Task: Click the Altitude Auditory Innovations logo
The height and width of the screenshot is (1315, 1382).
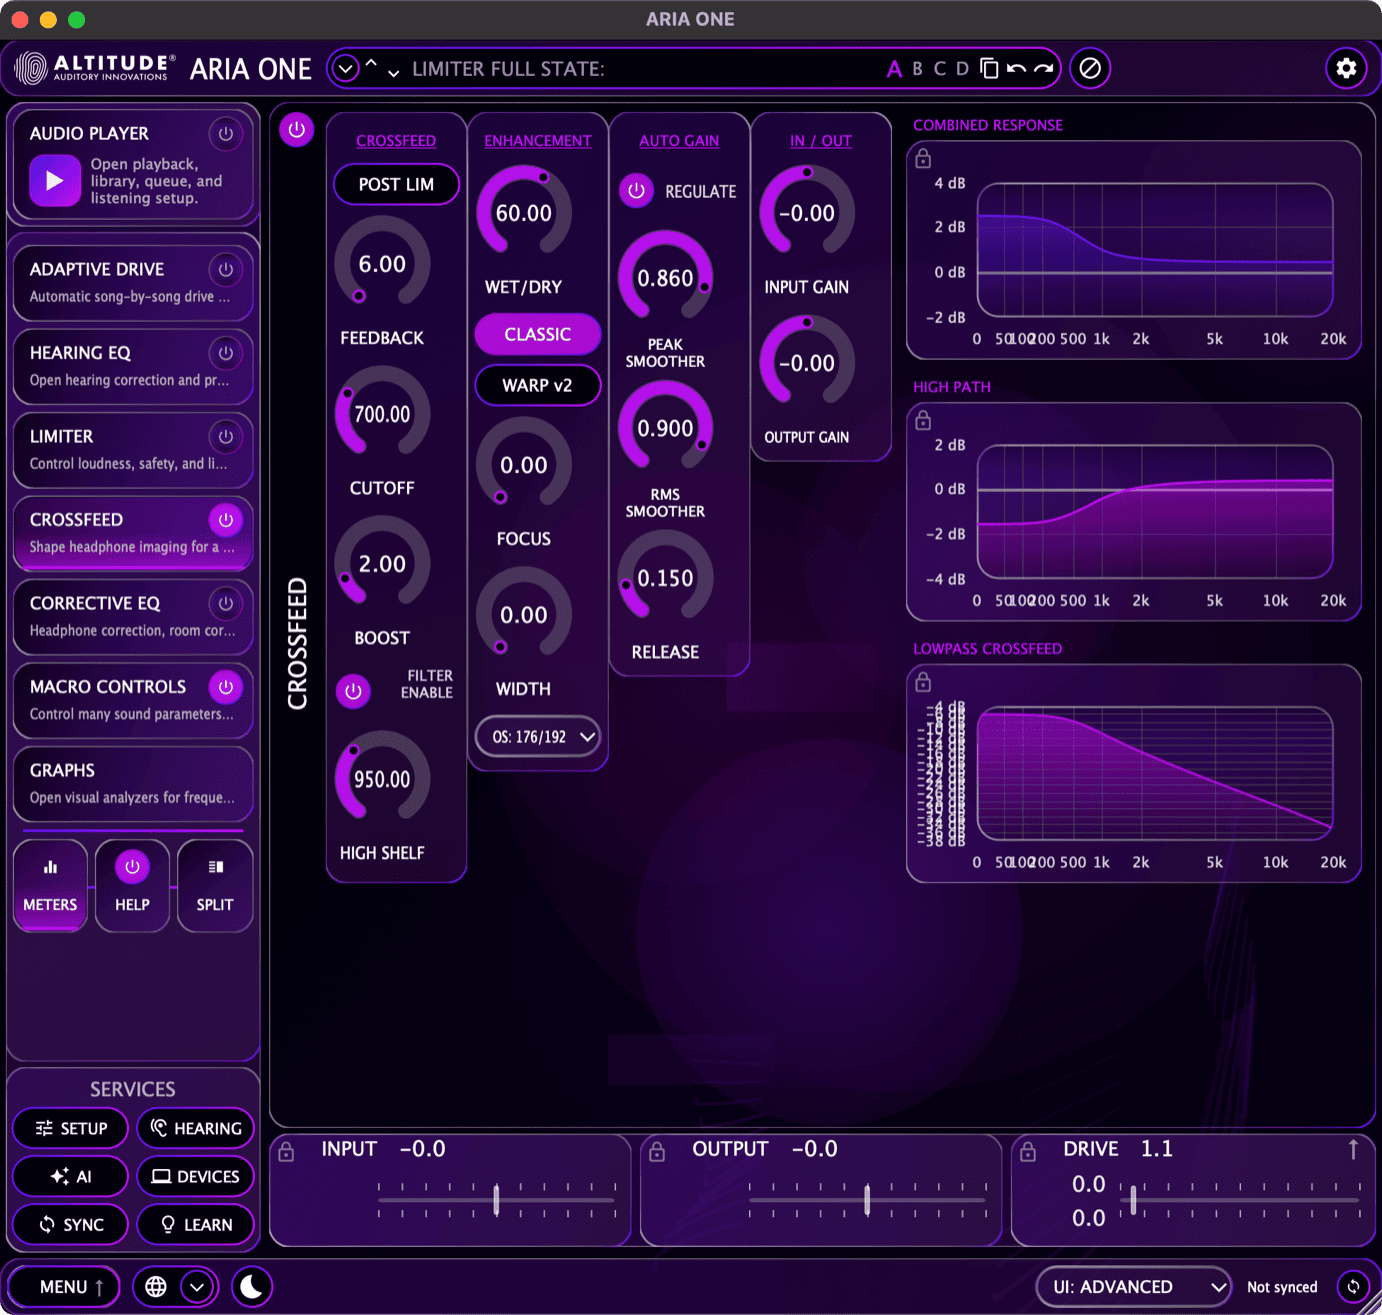Action: 95,68
